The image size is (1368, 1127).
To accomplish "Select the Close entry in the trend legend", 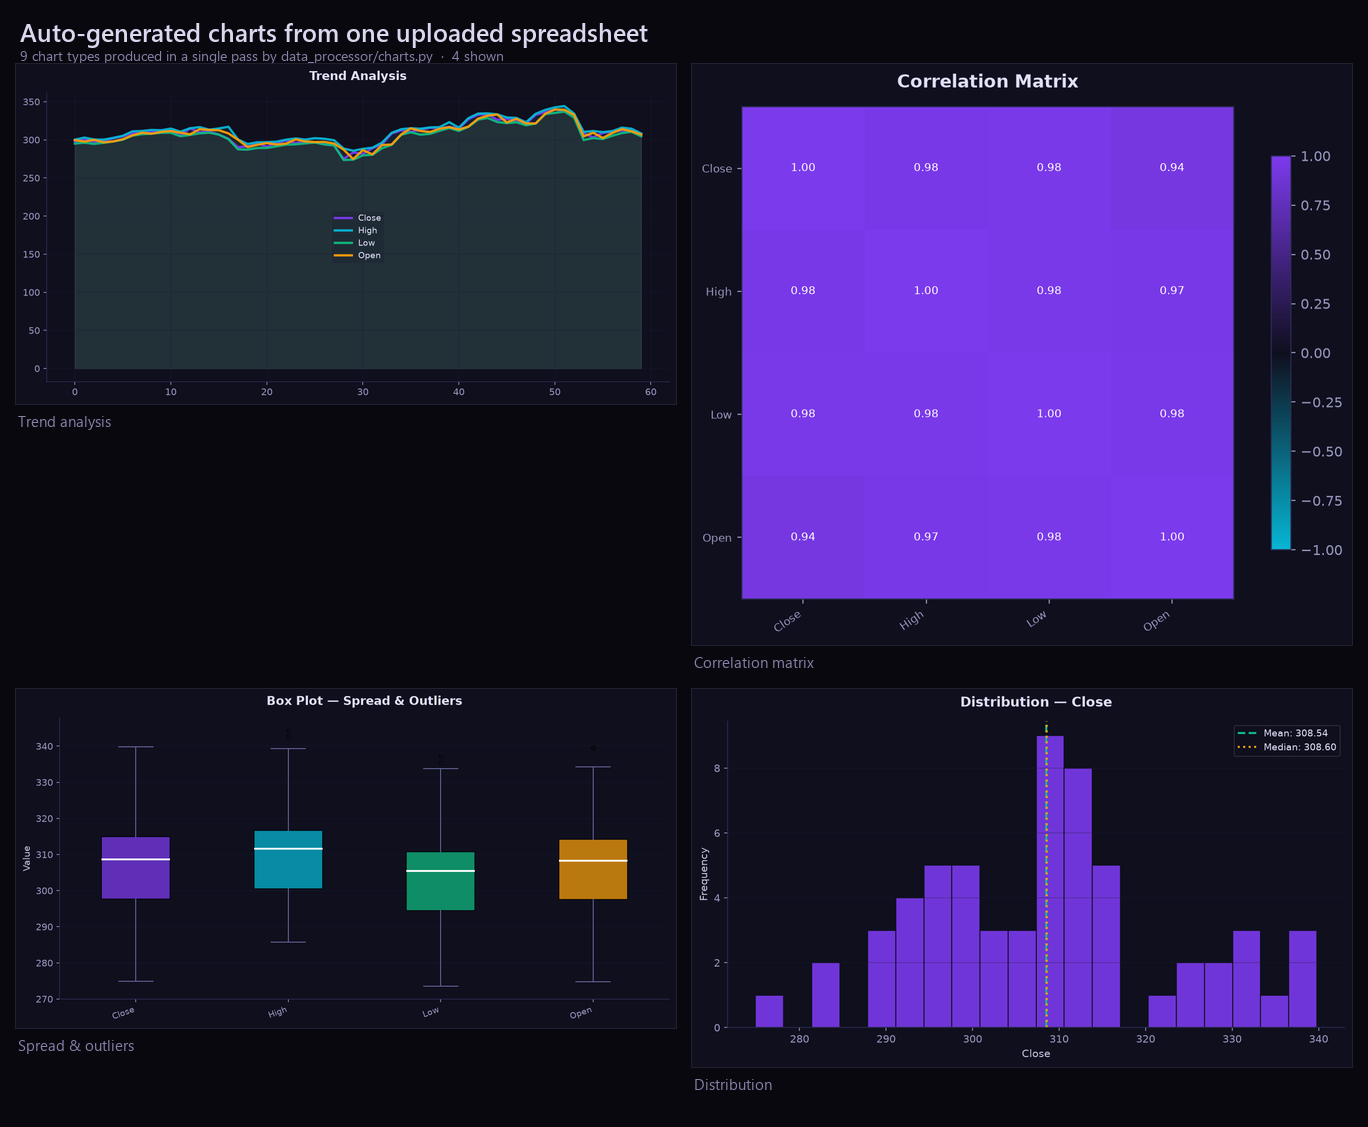I will [x=358, y=218].
